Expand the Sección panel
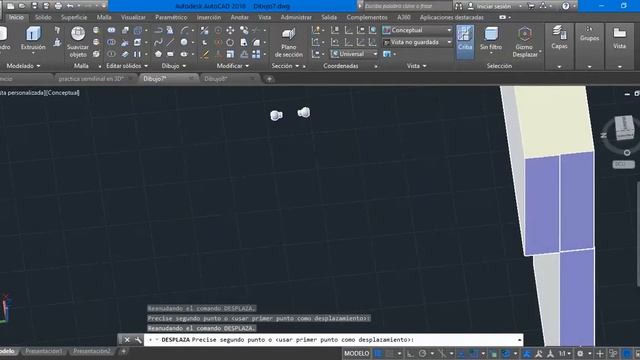The image size is (640, 360). [x=285, y=66]
